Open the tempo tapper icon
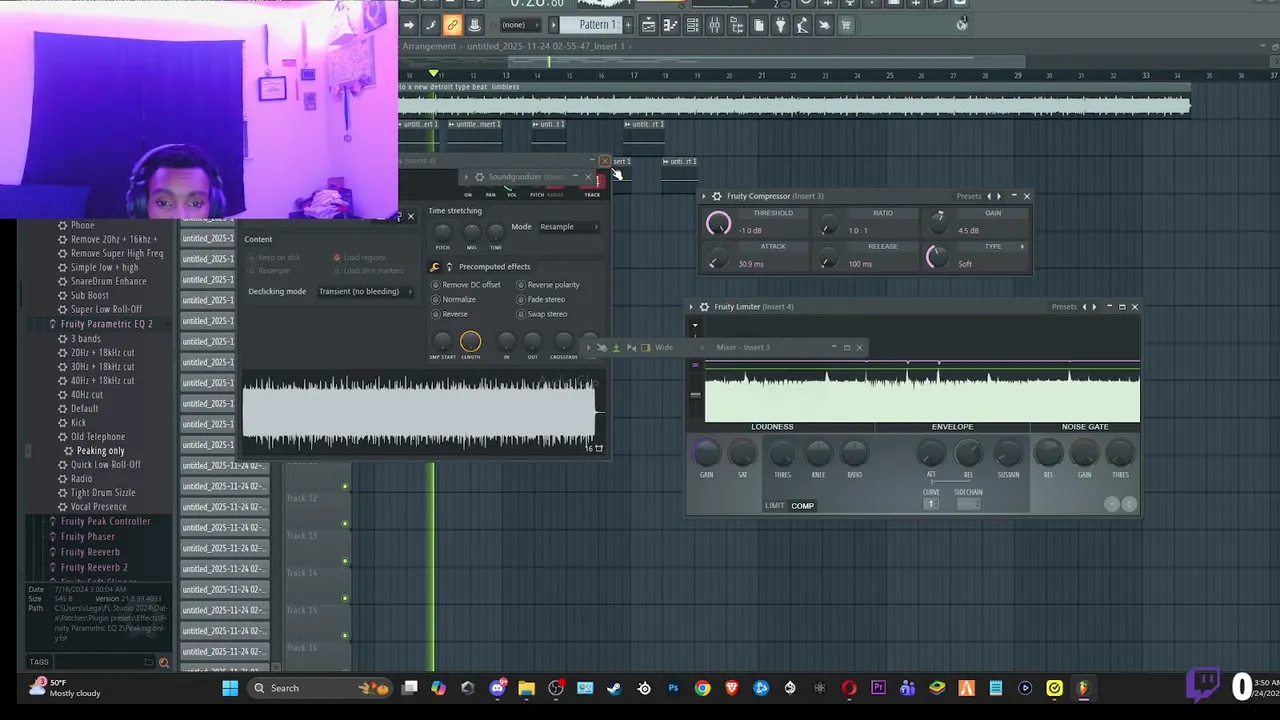 click(x=802, y=25)
